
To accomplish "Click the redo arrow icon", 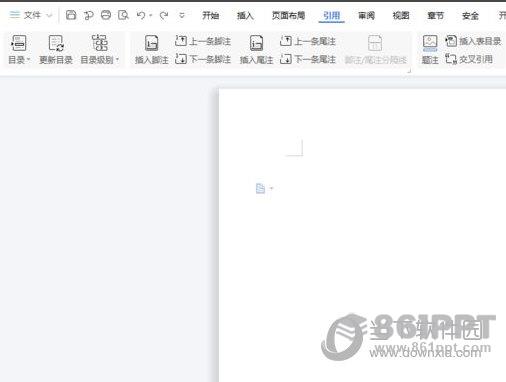I will [164, 15].
